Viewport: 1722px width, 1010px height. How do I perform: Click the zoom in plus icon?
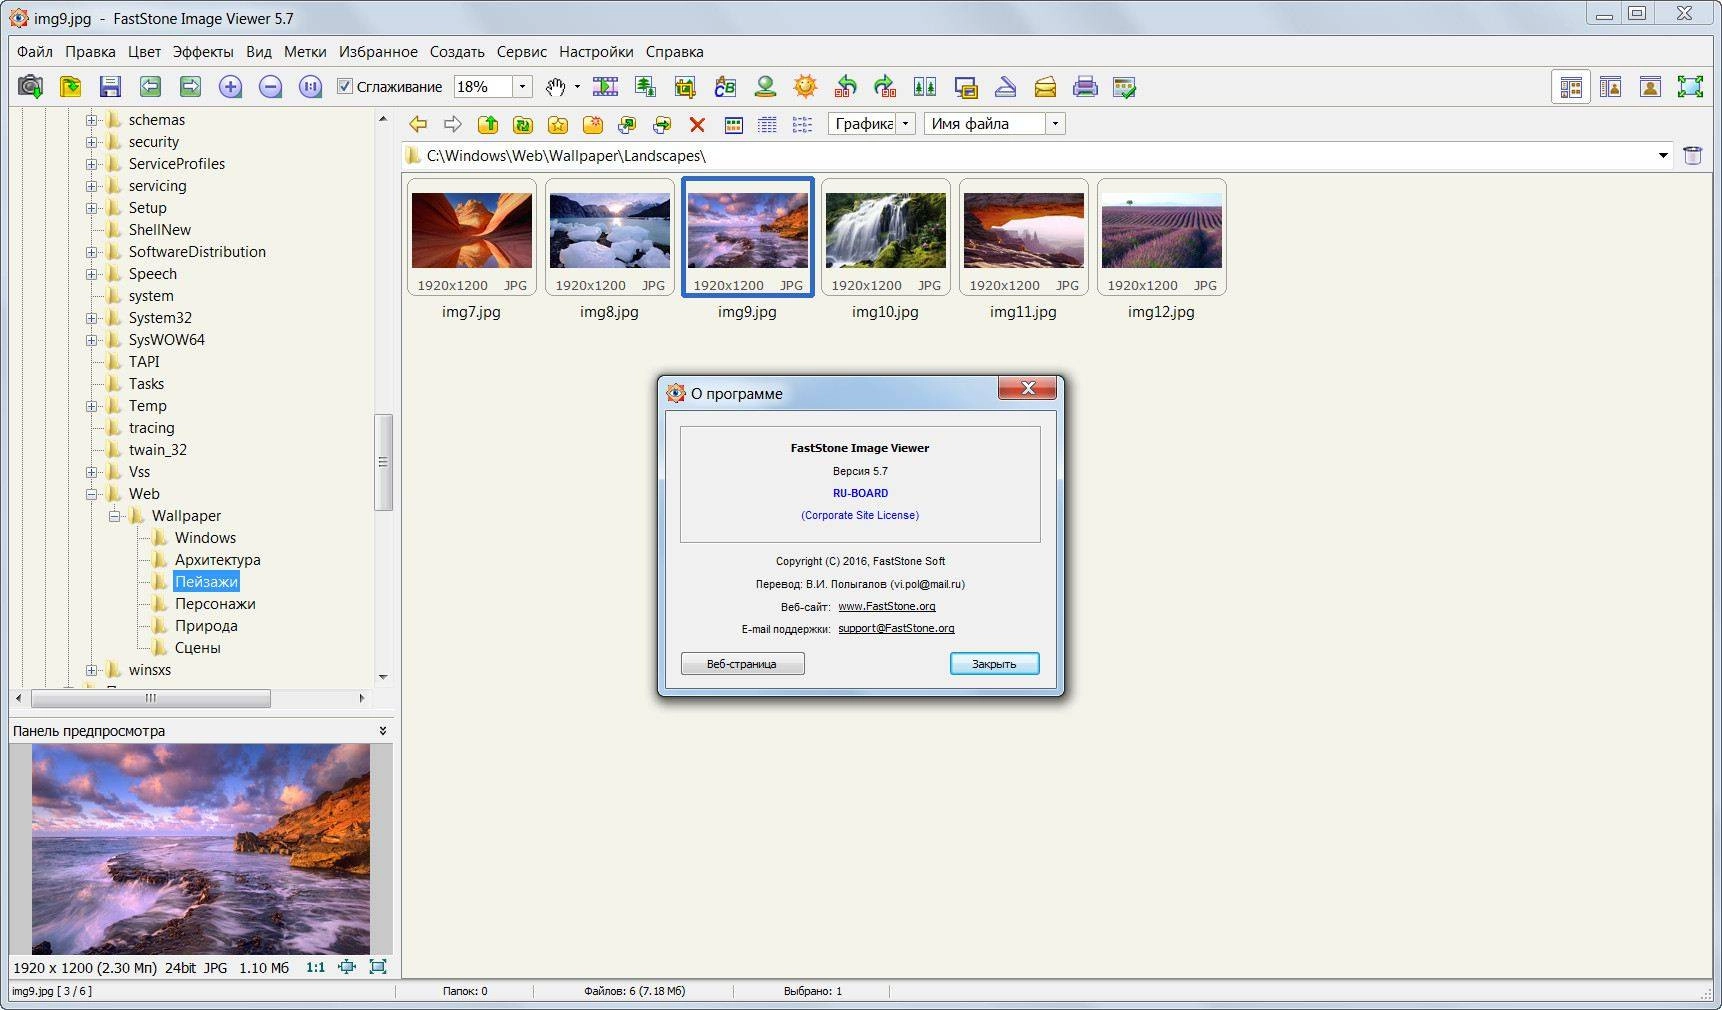[231, 87]
